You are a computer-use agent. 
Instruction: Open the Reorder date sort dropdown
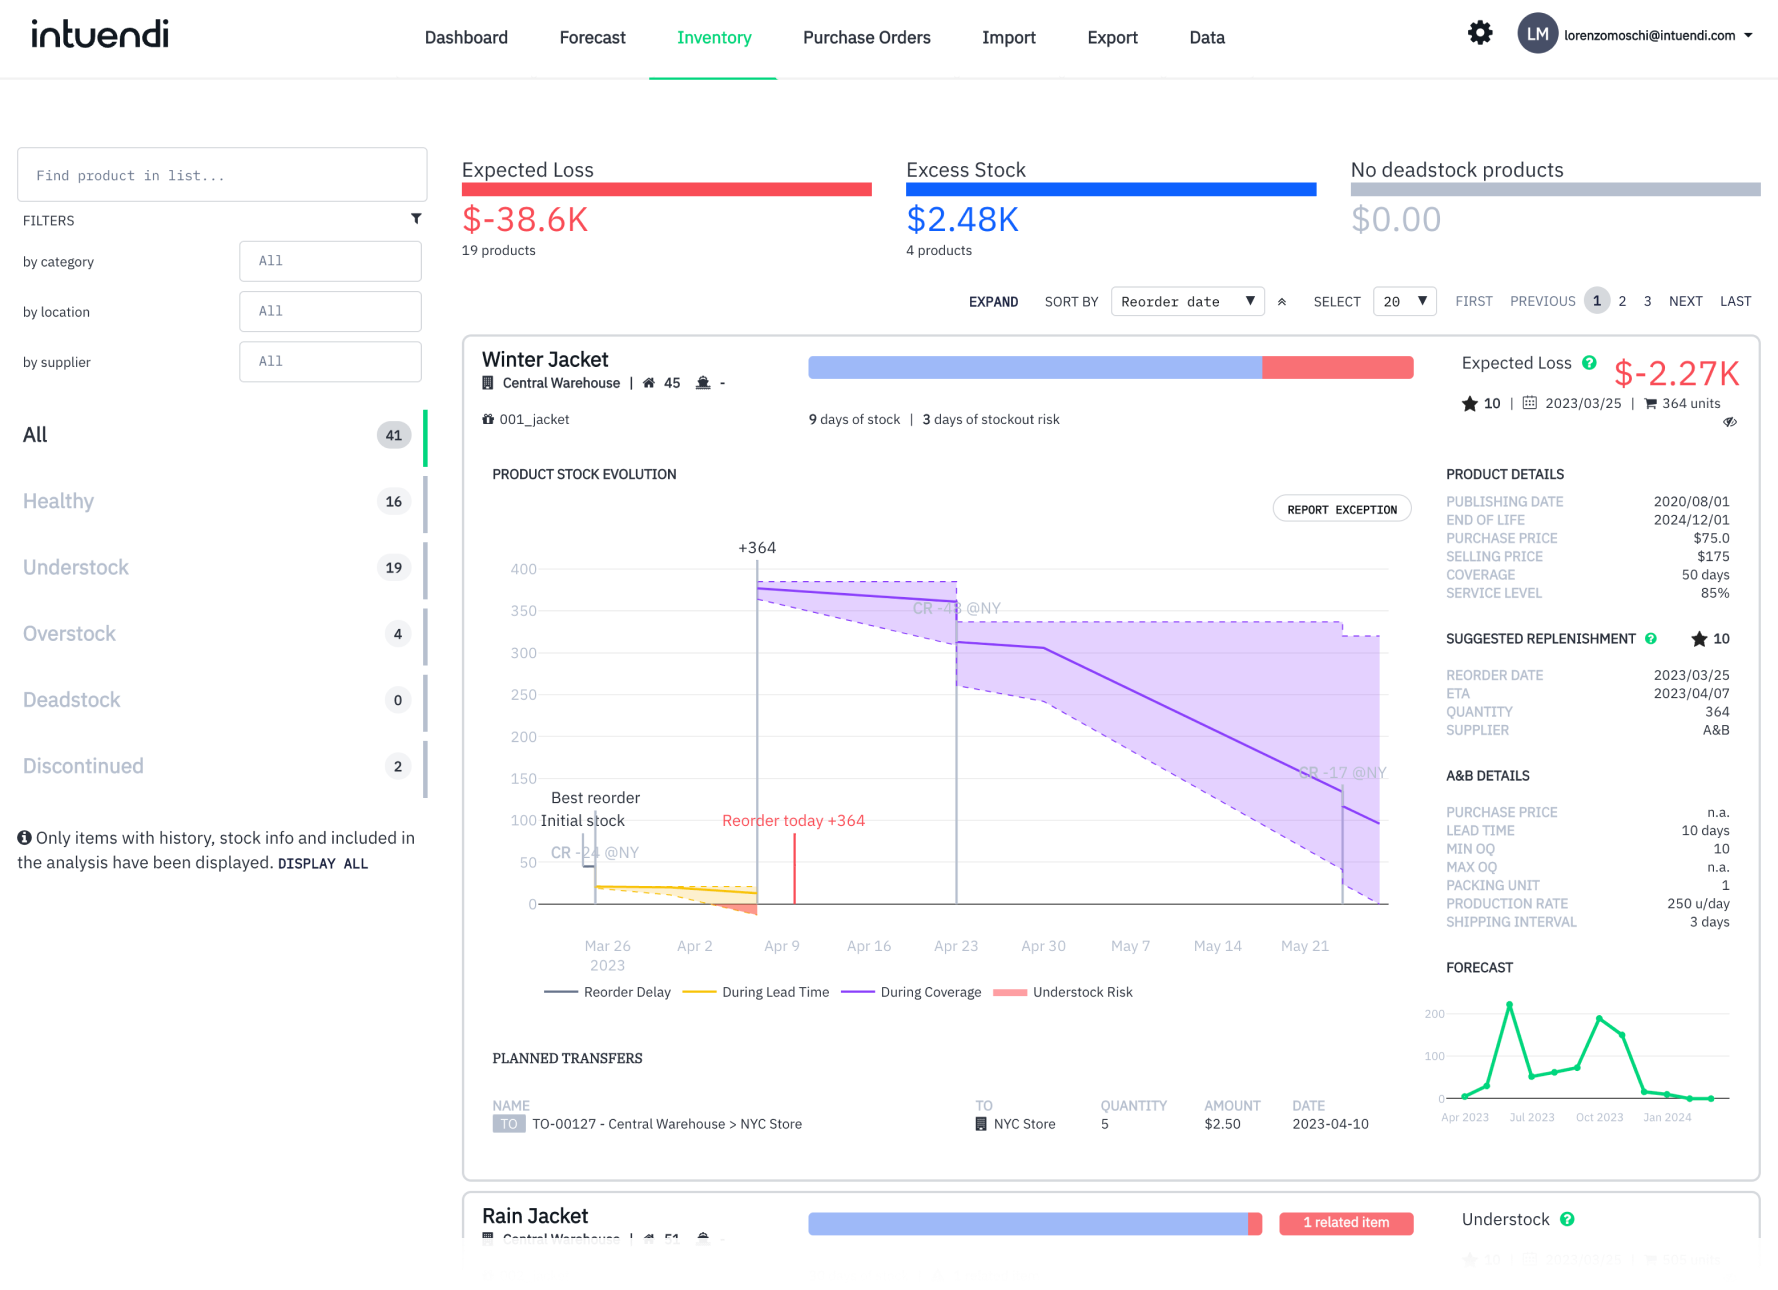coord(1187,301)
